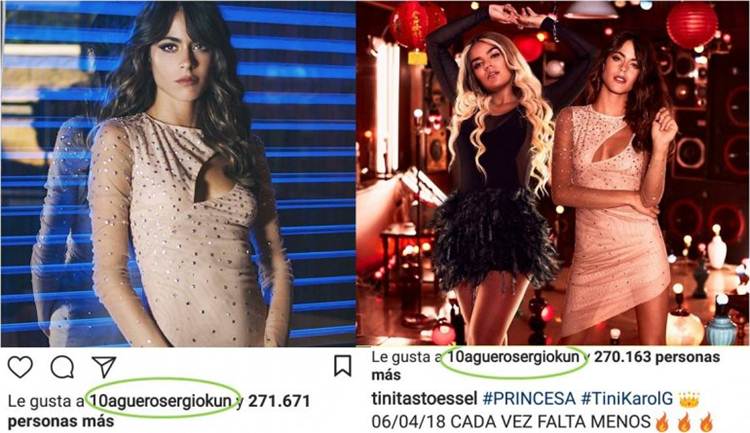Click the crown emoji in the caption
The height and width of the screenshot is (433, 750).
pyautogui.click(x=688, y=399)
